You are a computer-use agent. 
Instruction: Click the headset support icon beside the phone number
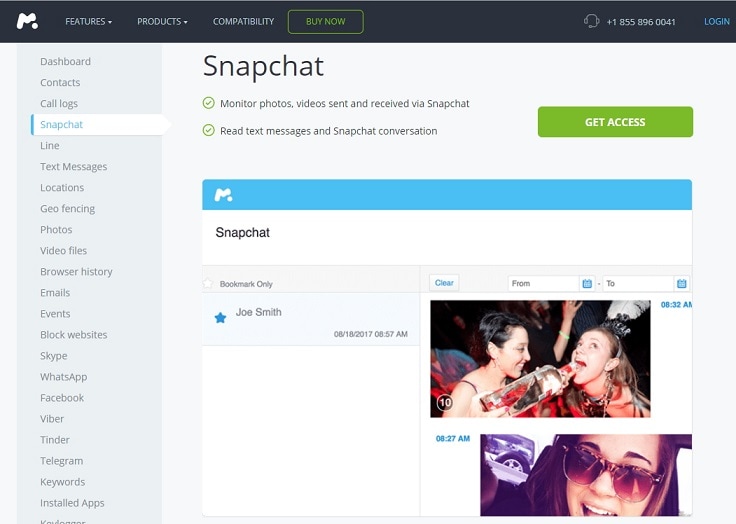tap(591, 21)
